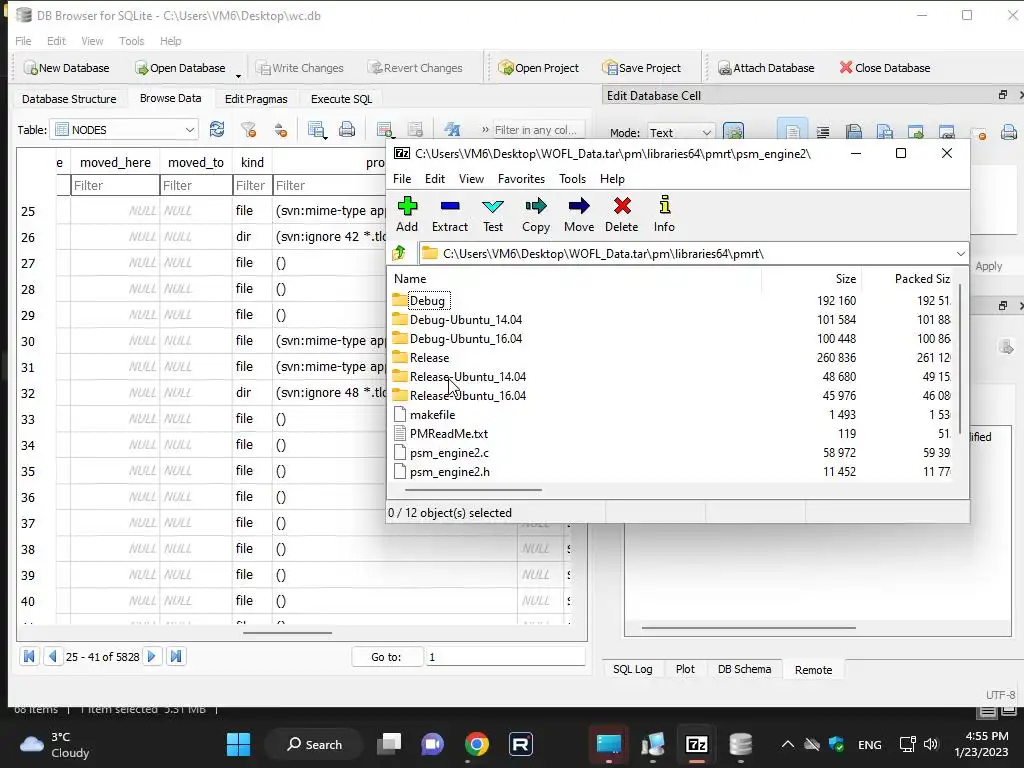Show hidden system tray icons
Screen dimensions: 1024x768
(x=788, y=744)
